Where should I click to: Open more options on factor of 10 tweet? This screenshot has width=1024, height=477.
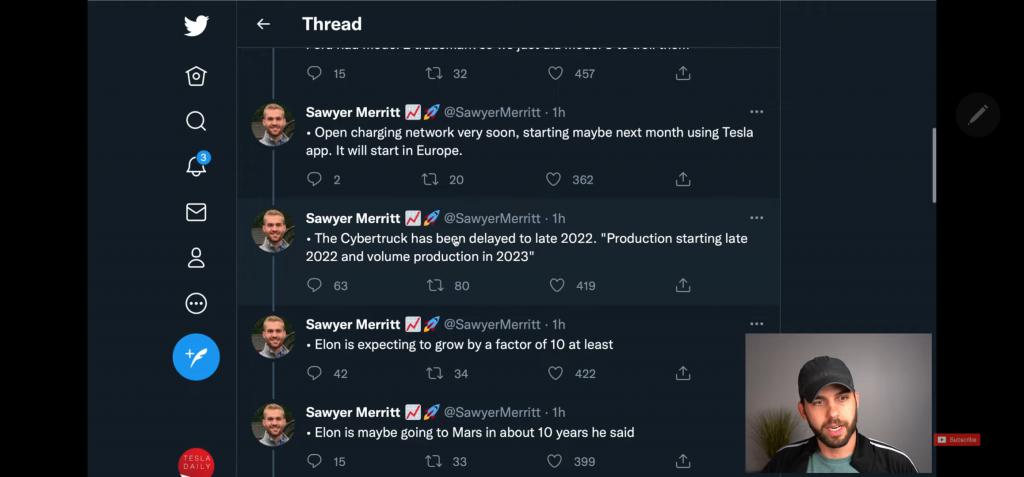756,324
